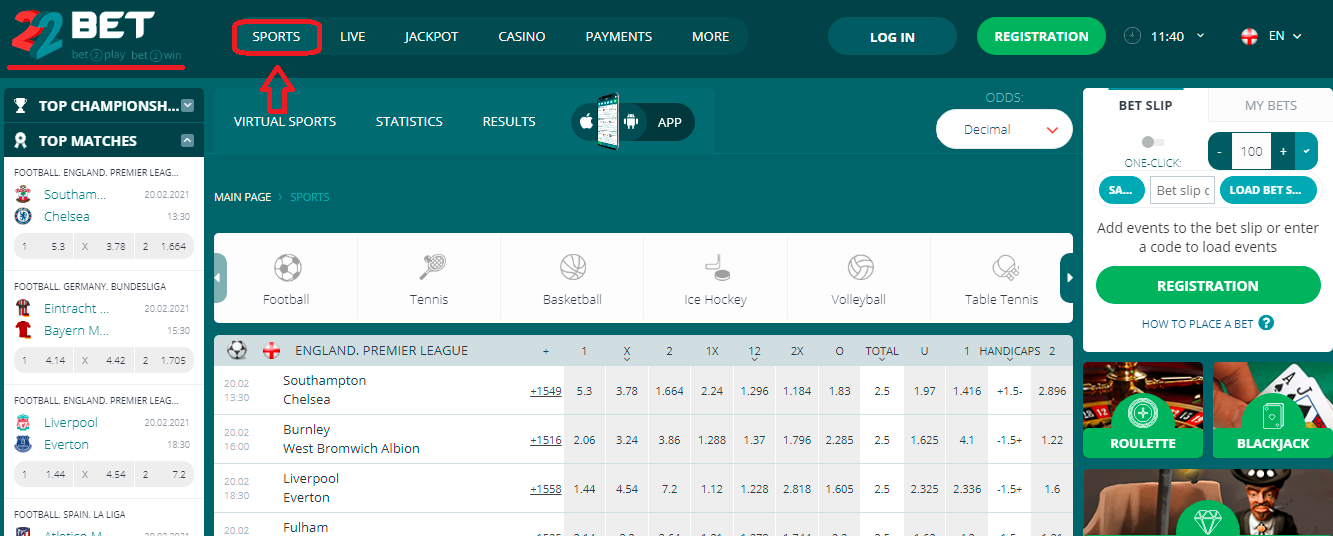The height and width of the screenshot is (536, 1333).
Task: Toggle the One-Click betting switch
Action: [x=1153, y=142]
